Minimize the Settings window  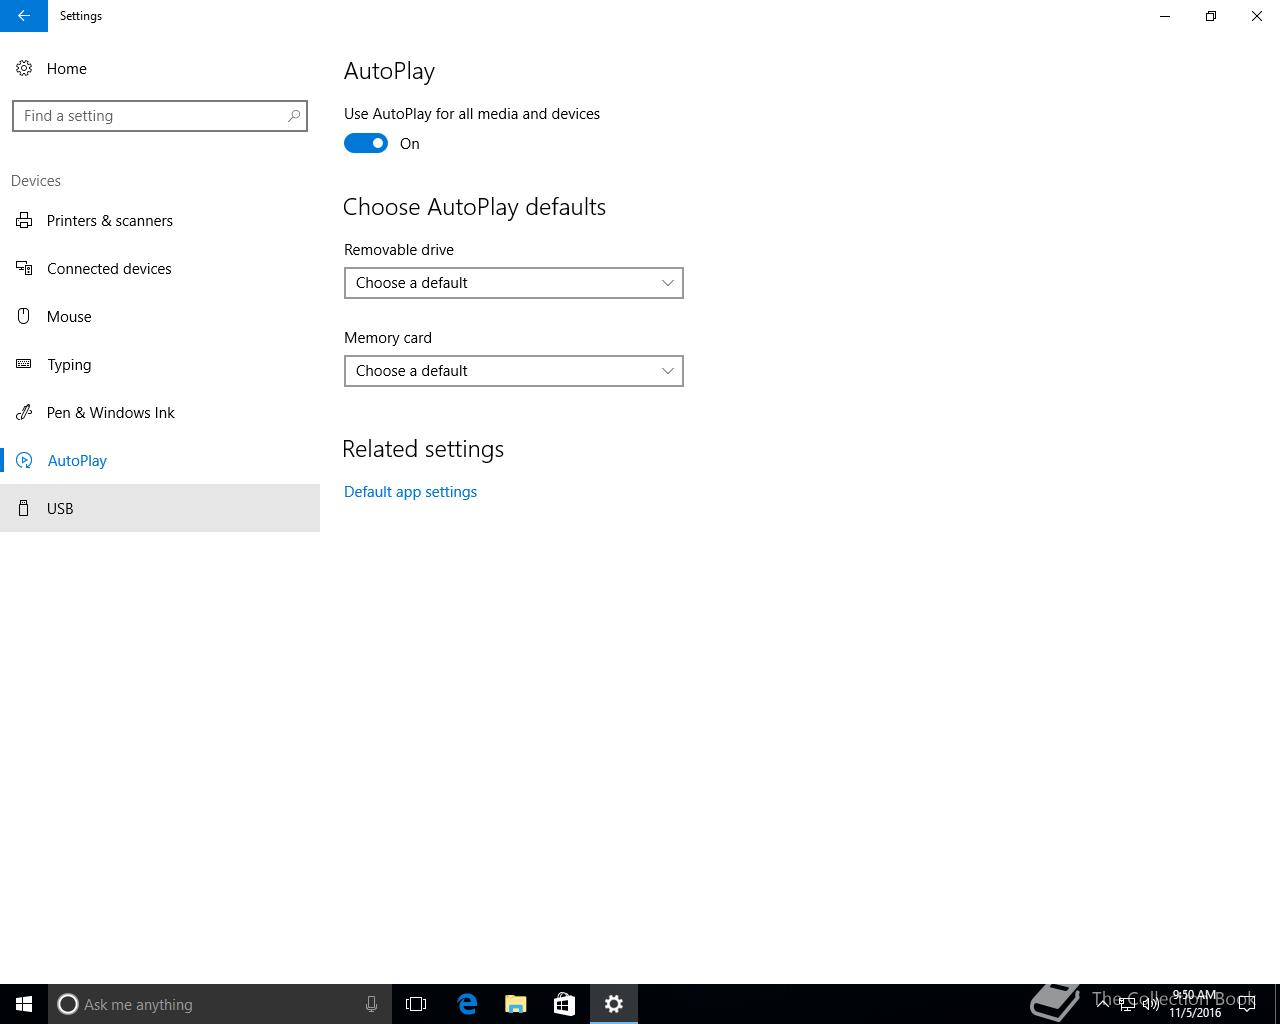pos(1165,16)
